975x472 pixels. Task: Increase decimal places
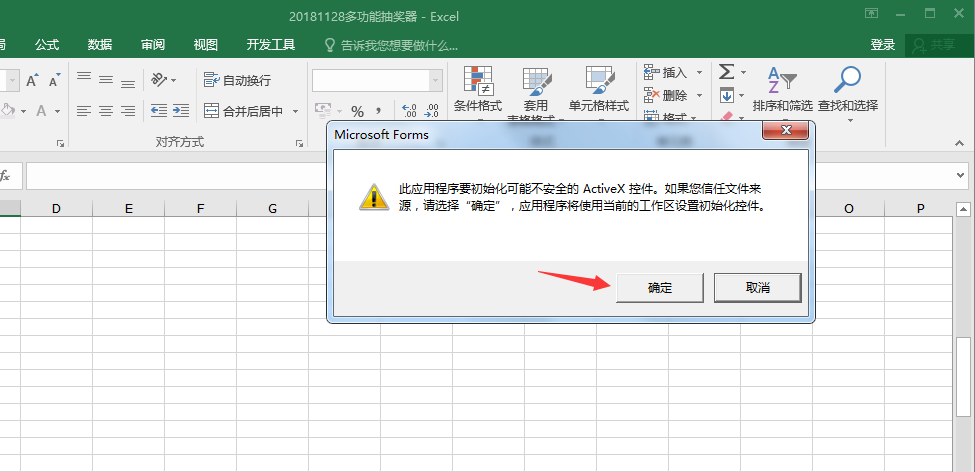pyautogui.click(x=410, y=111)
